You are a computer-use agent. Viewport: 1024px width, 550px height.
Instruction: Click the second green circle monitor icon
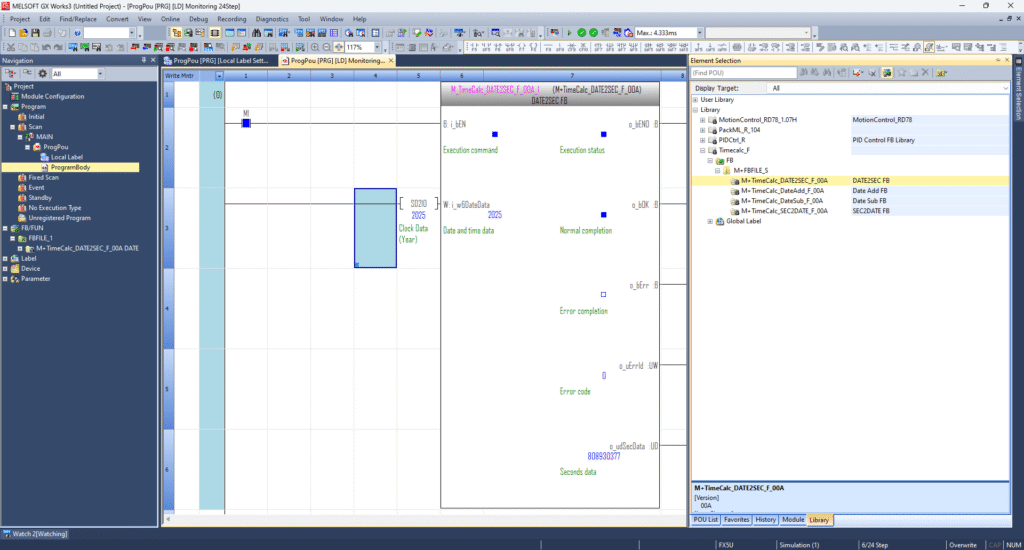tap(593, 33)
